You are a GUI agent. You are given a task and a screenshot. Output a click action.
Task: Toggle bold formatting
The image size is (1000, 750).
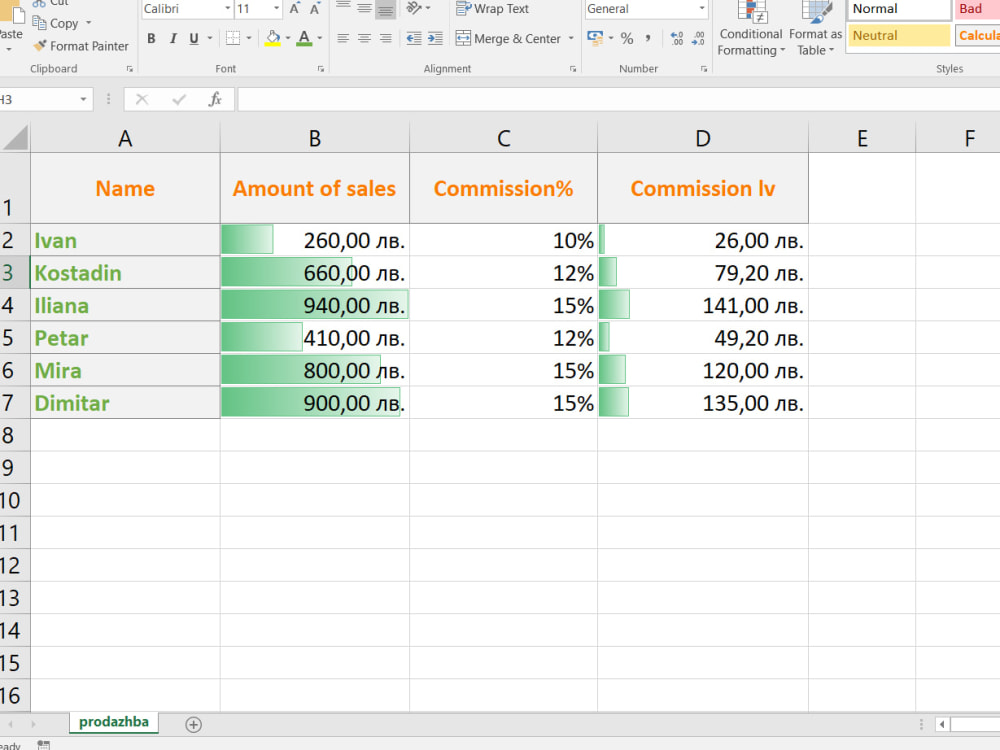(x=151, y=38)
